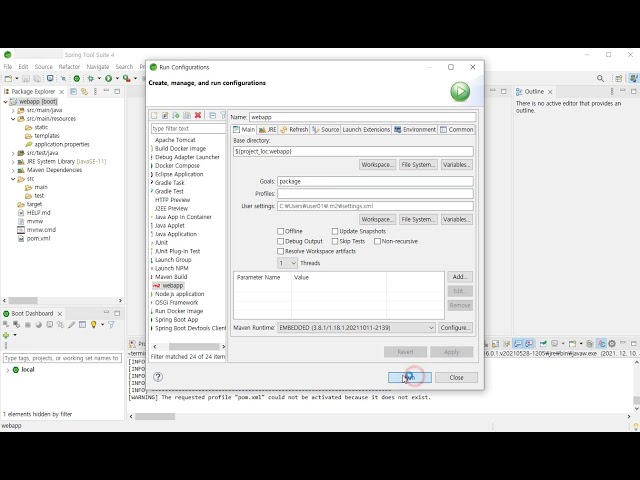Click the Add... parameter button
640x480 pixels.
pyautogui.click(x=460, y=277)
